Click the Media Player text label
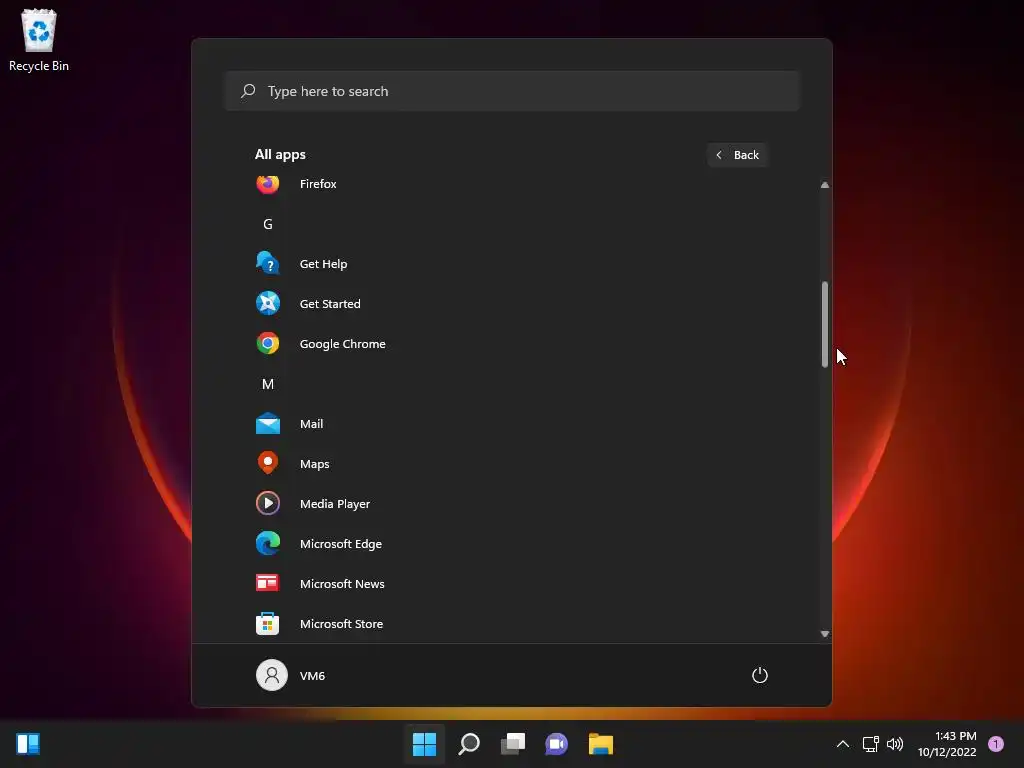This screenshot has height=768, width=1024. pos(334,504)
